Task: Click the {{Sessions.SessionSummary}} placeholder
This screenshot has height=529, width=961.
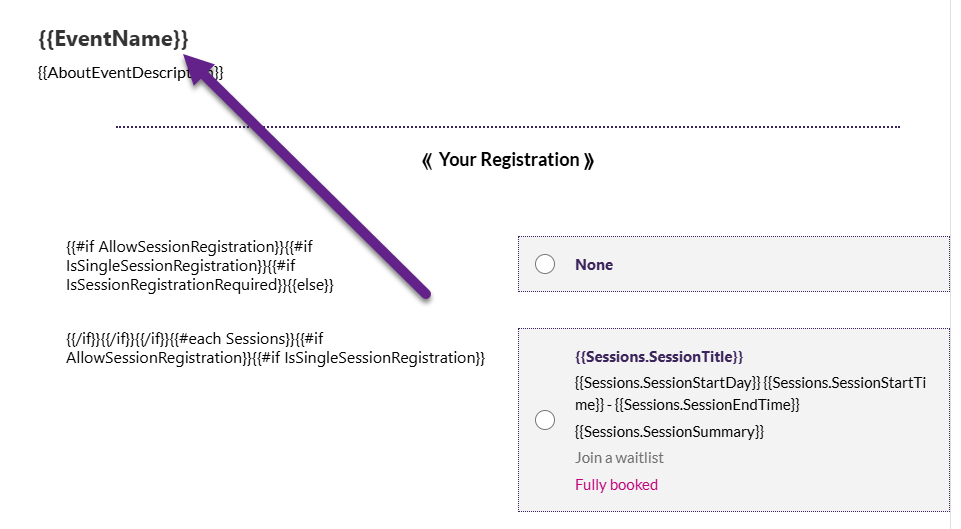Action: pyautogui.click(x=669, y=432)
